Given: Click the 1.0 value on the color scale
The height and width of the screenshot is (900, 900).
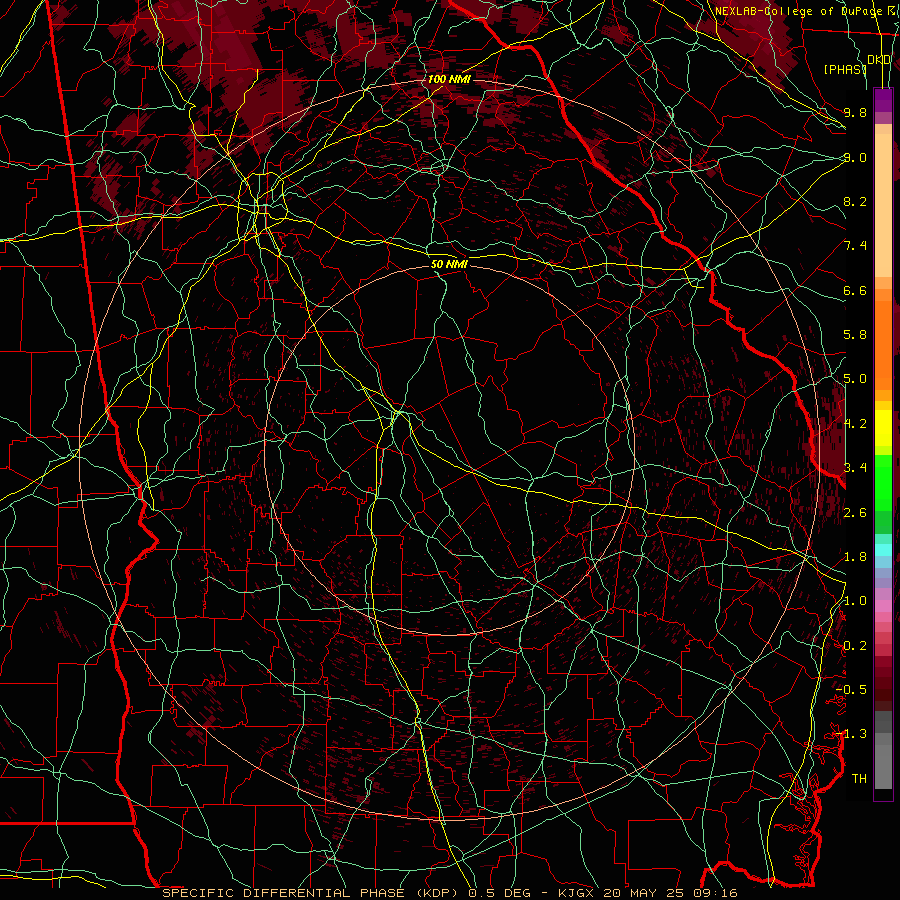Looking at the screenshot, I should pyautogui.click(x=855, y=601).
